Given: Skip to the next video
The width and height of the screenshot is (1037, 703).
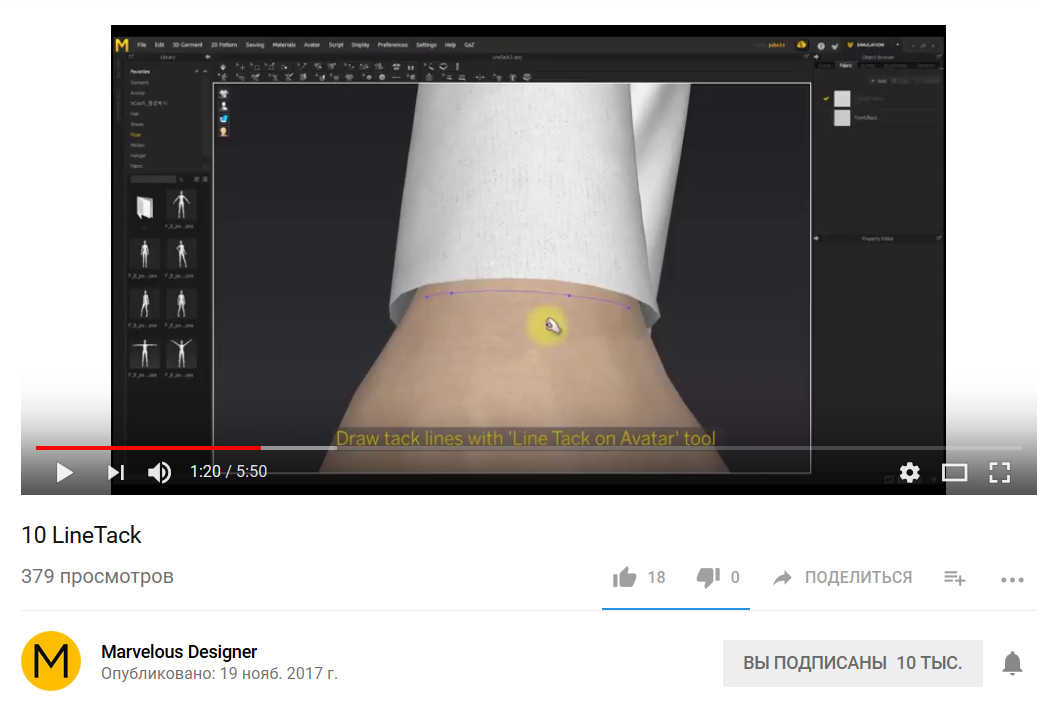Looking at the screenshot, I should tap(116, 472).
